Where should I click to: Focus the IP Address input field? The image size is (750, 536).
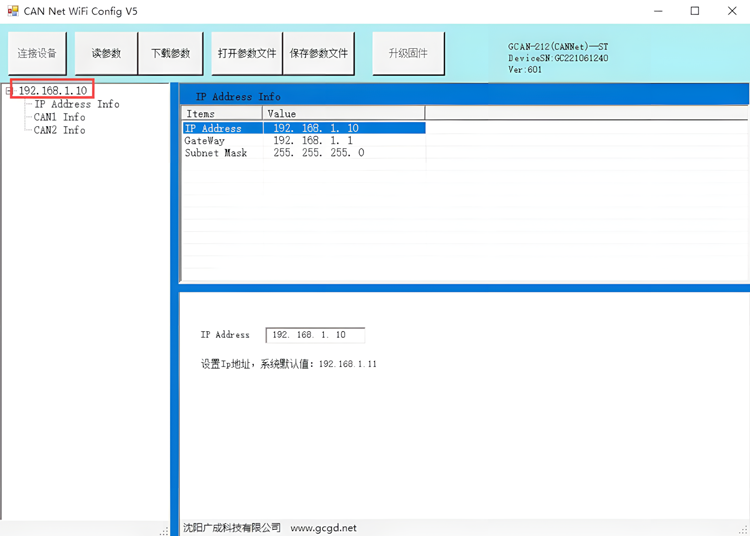315,335
